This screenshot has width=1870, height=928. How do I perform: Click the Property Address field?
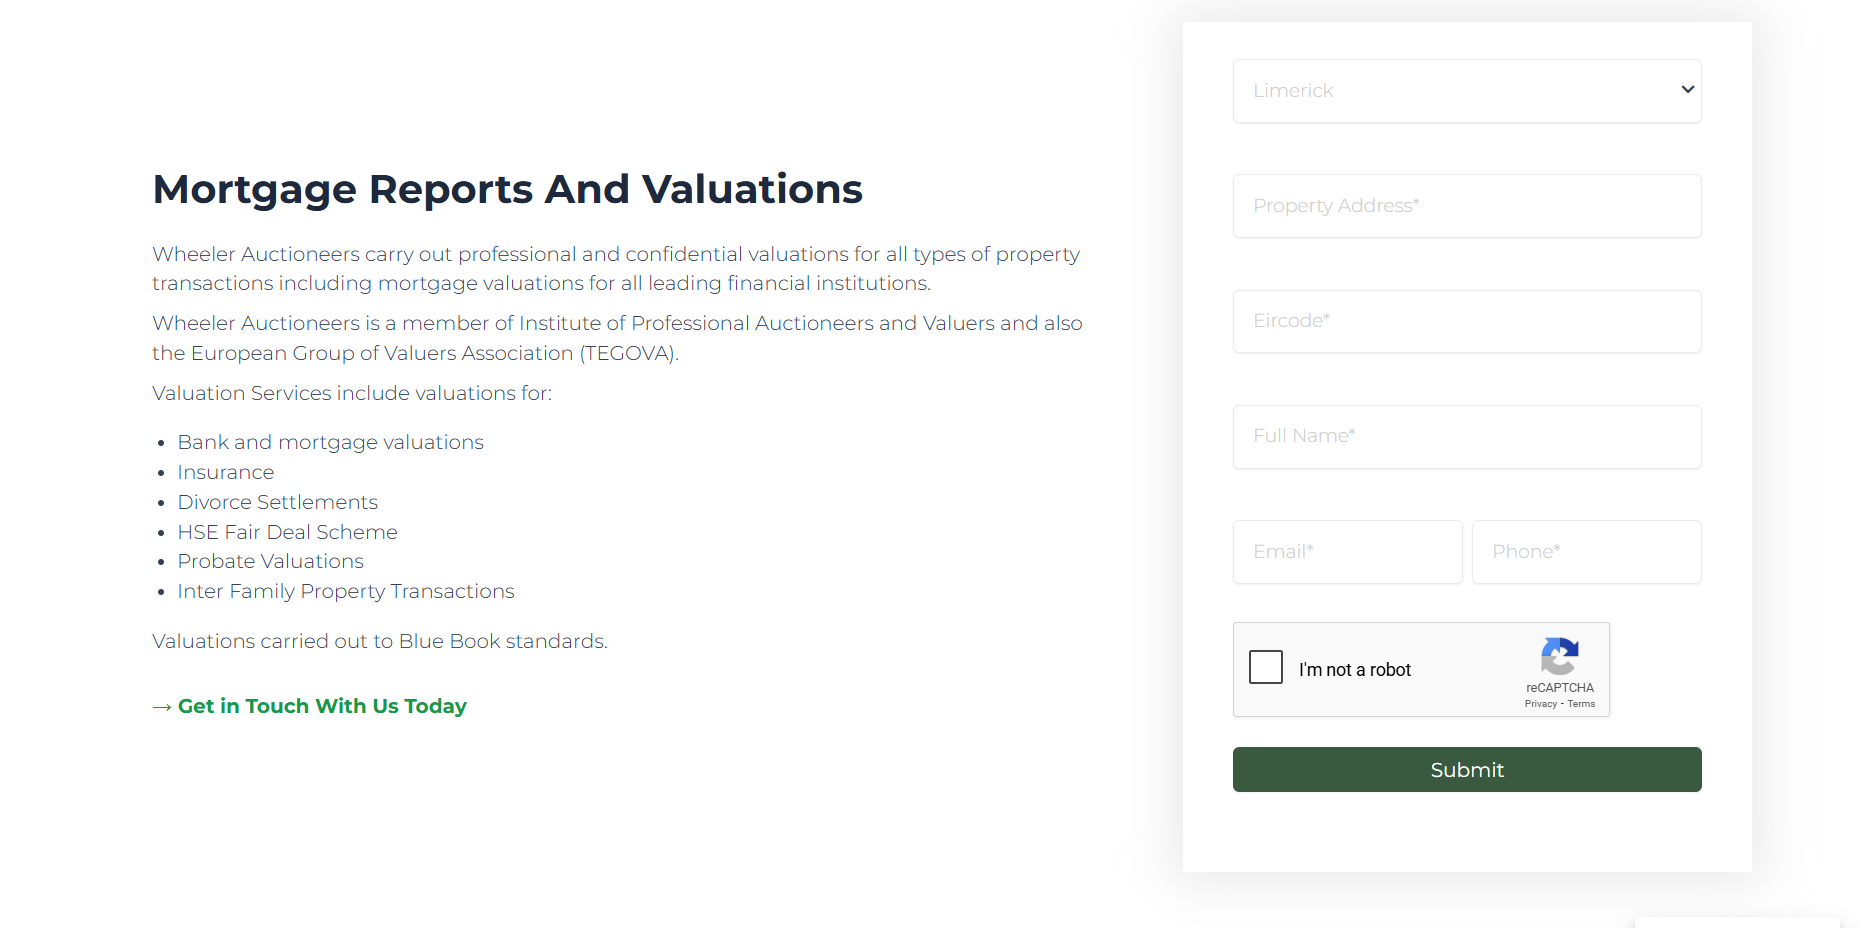click(x=1466, y=206)
